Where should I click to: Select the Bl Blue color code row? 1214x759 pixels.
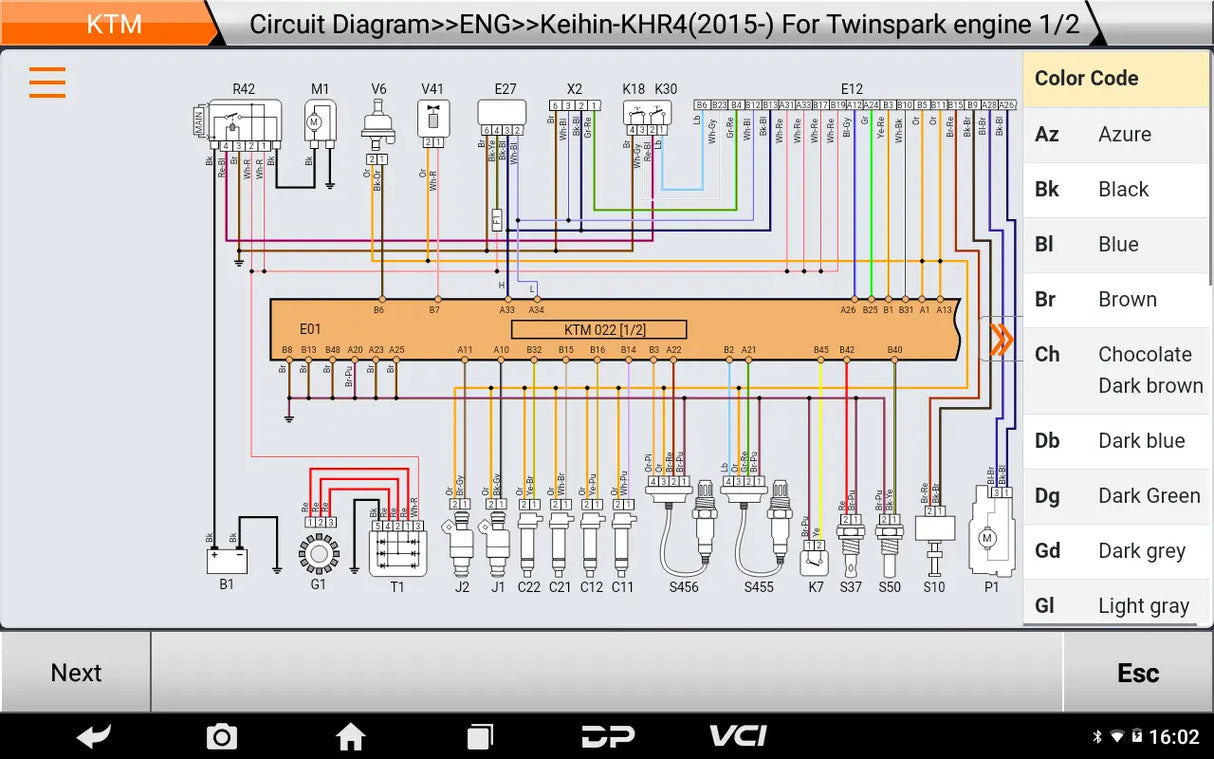[x=1116, y=244]
